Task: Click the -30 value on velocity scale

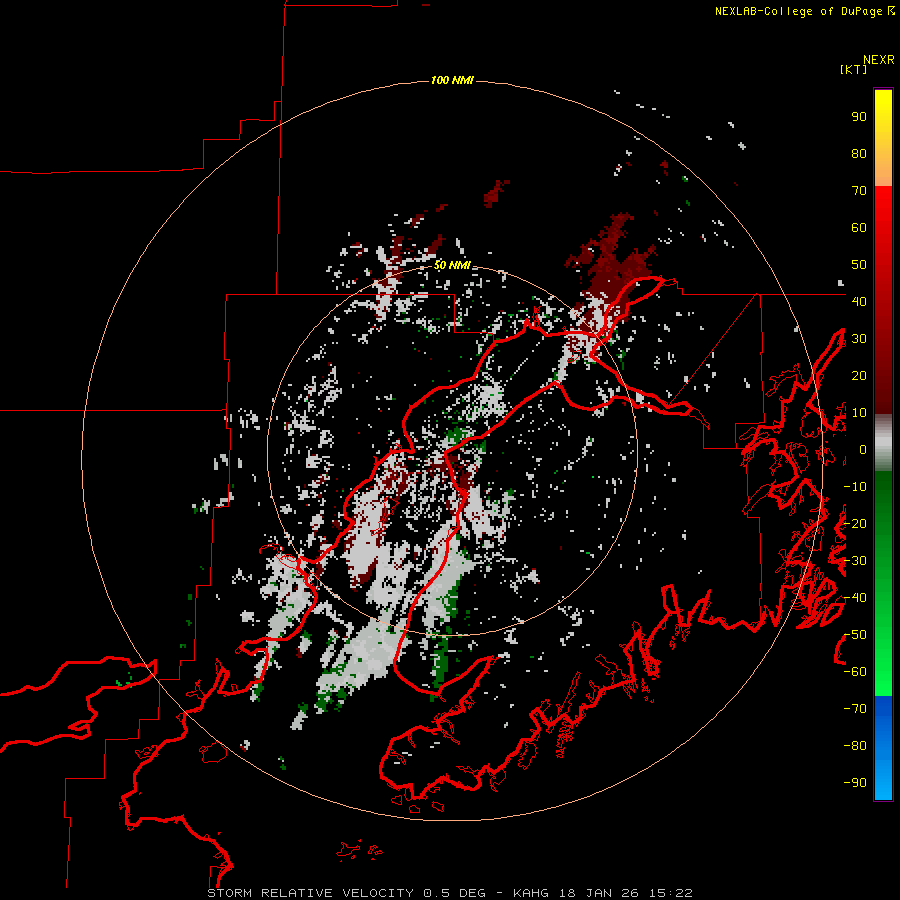Action: pos(855,561)
